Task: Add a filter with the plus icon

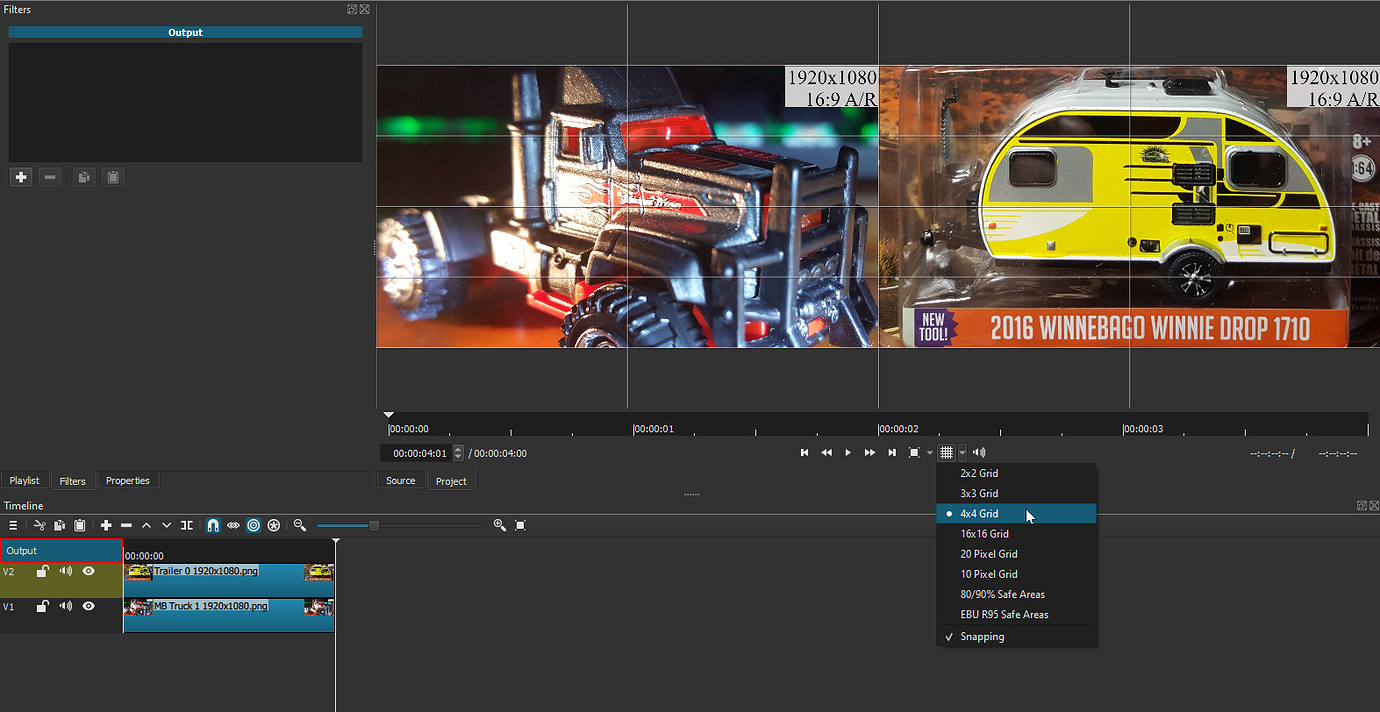Action: pyautogui.click(x=20, y=177)
